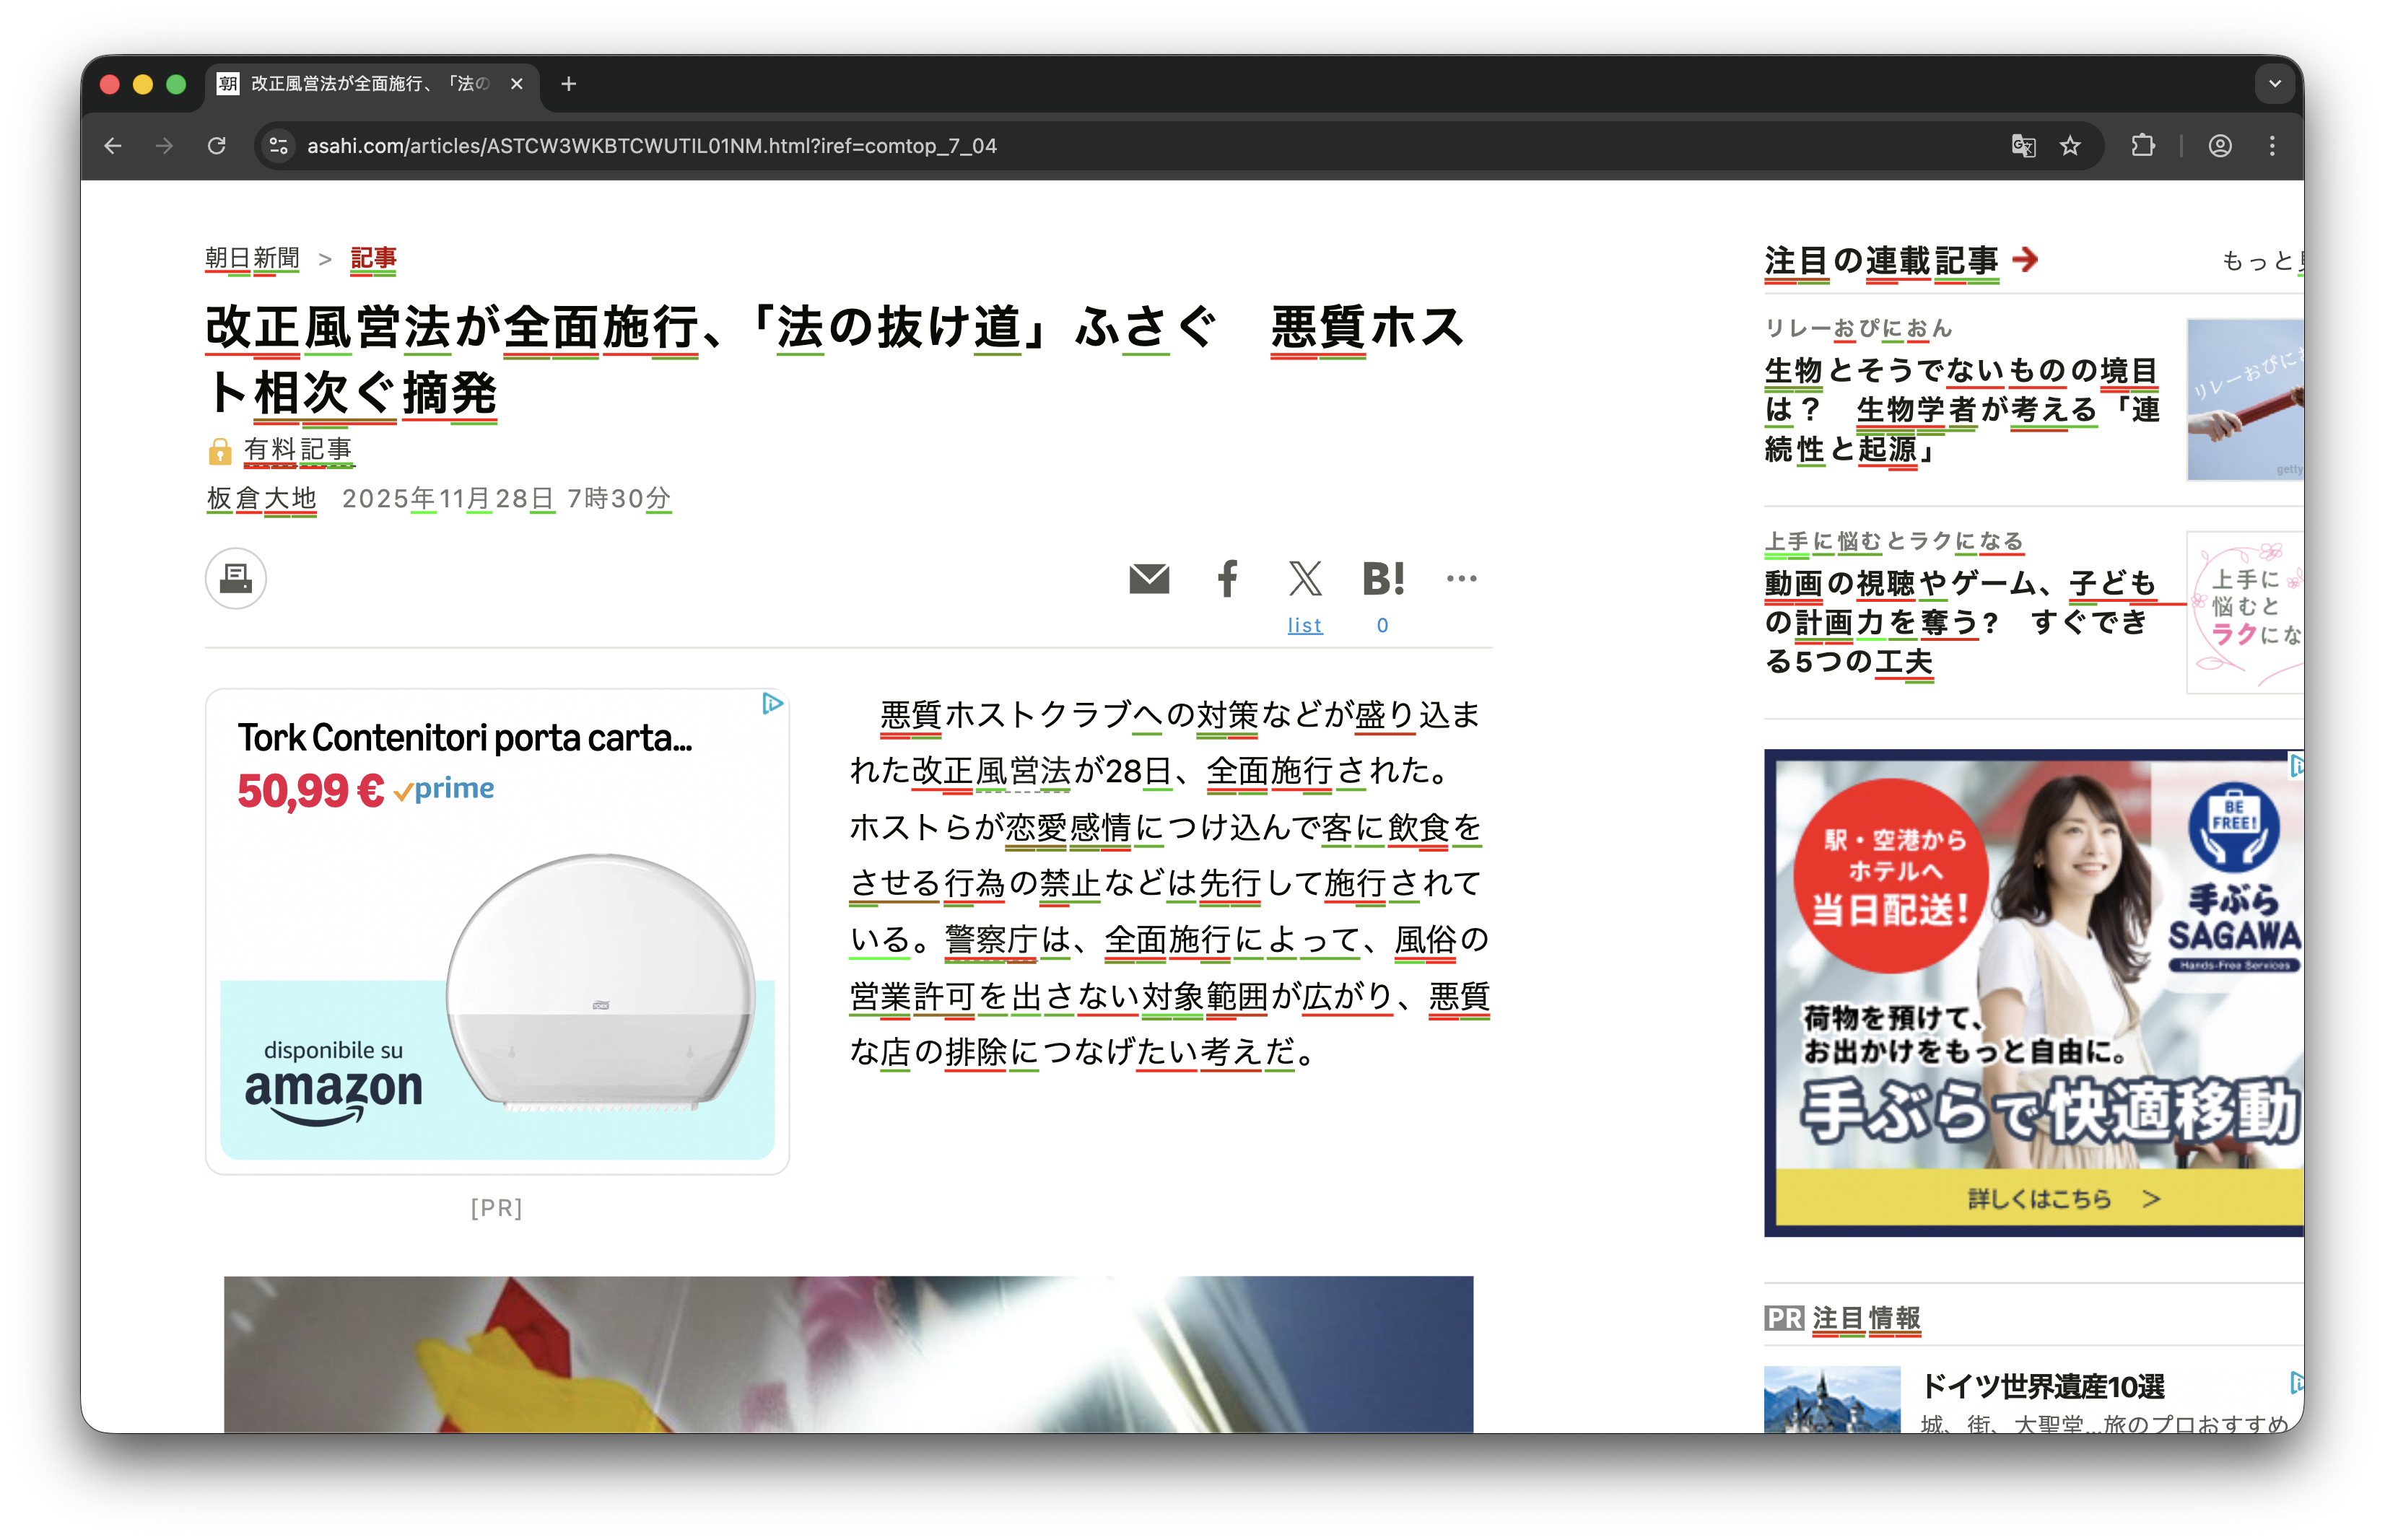
Task: Share article on X icon
Action: (1305, 578)
